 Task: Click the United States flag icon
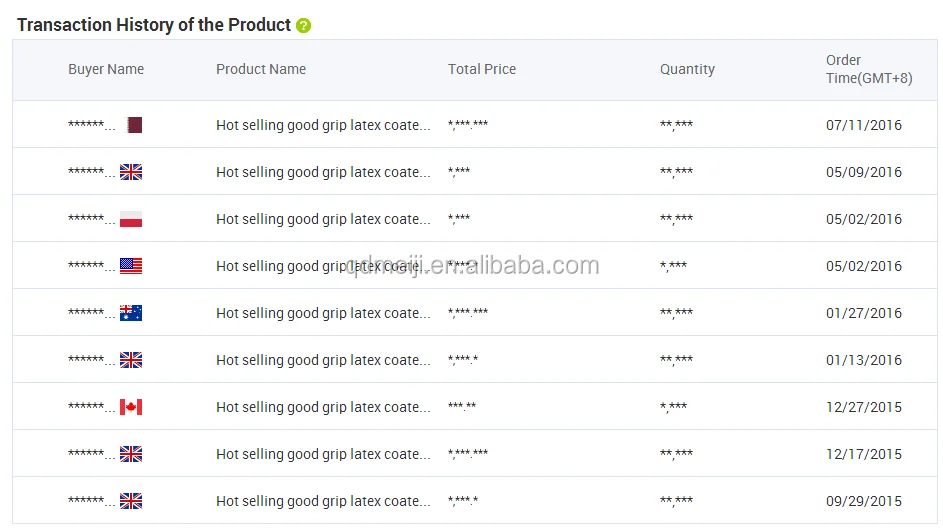(131, 266)
